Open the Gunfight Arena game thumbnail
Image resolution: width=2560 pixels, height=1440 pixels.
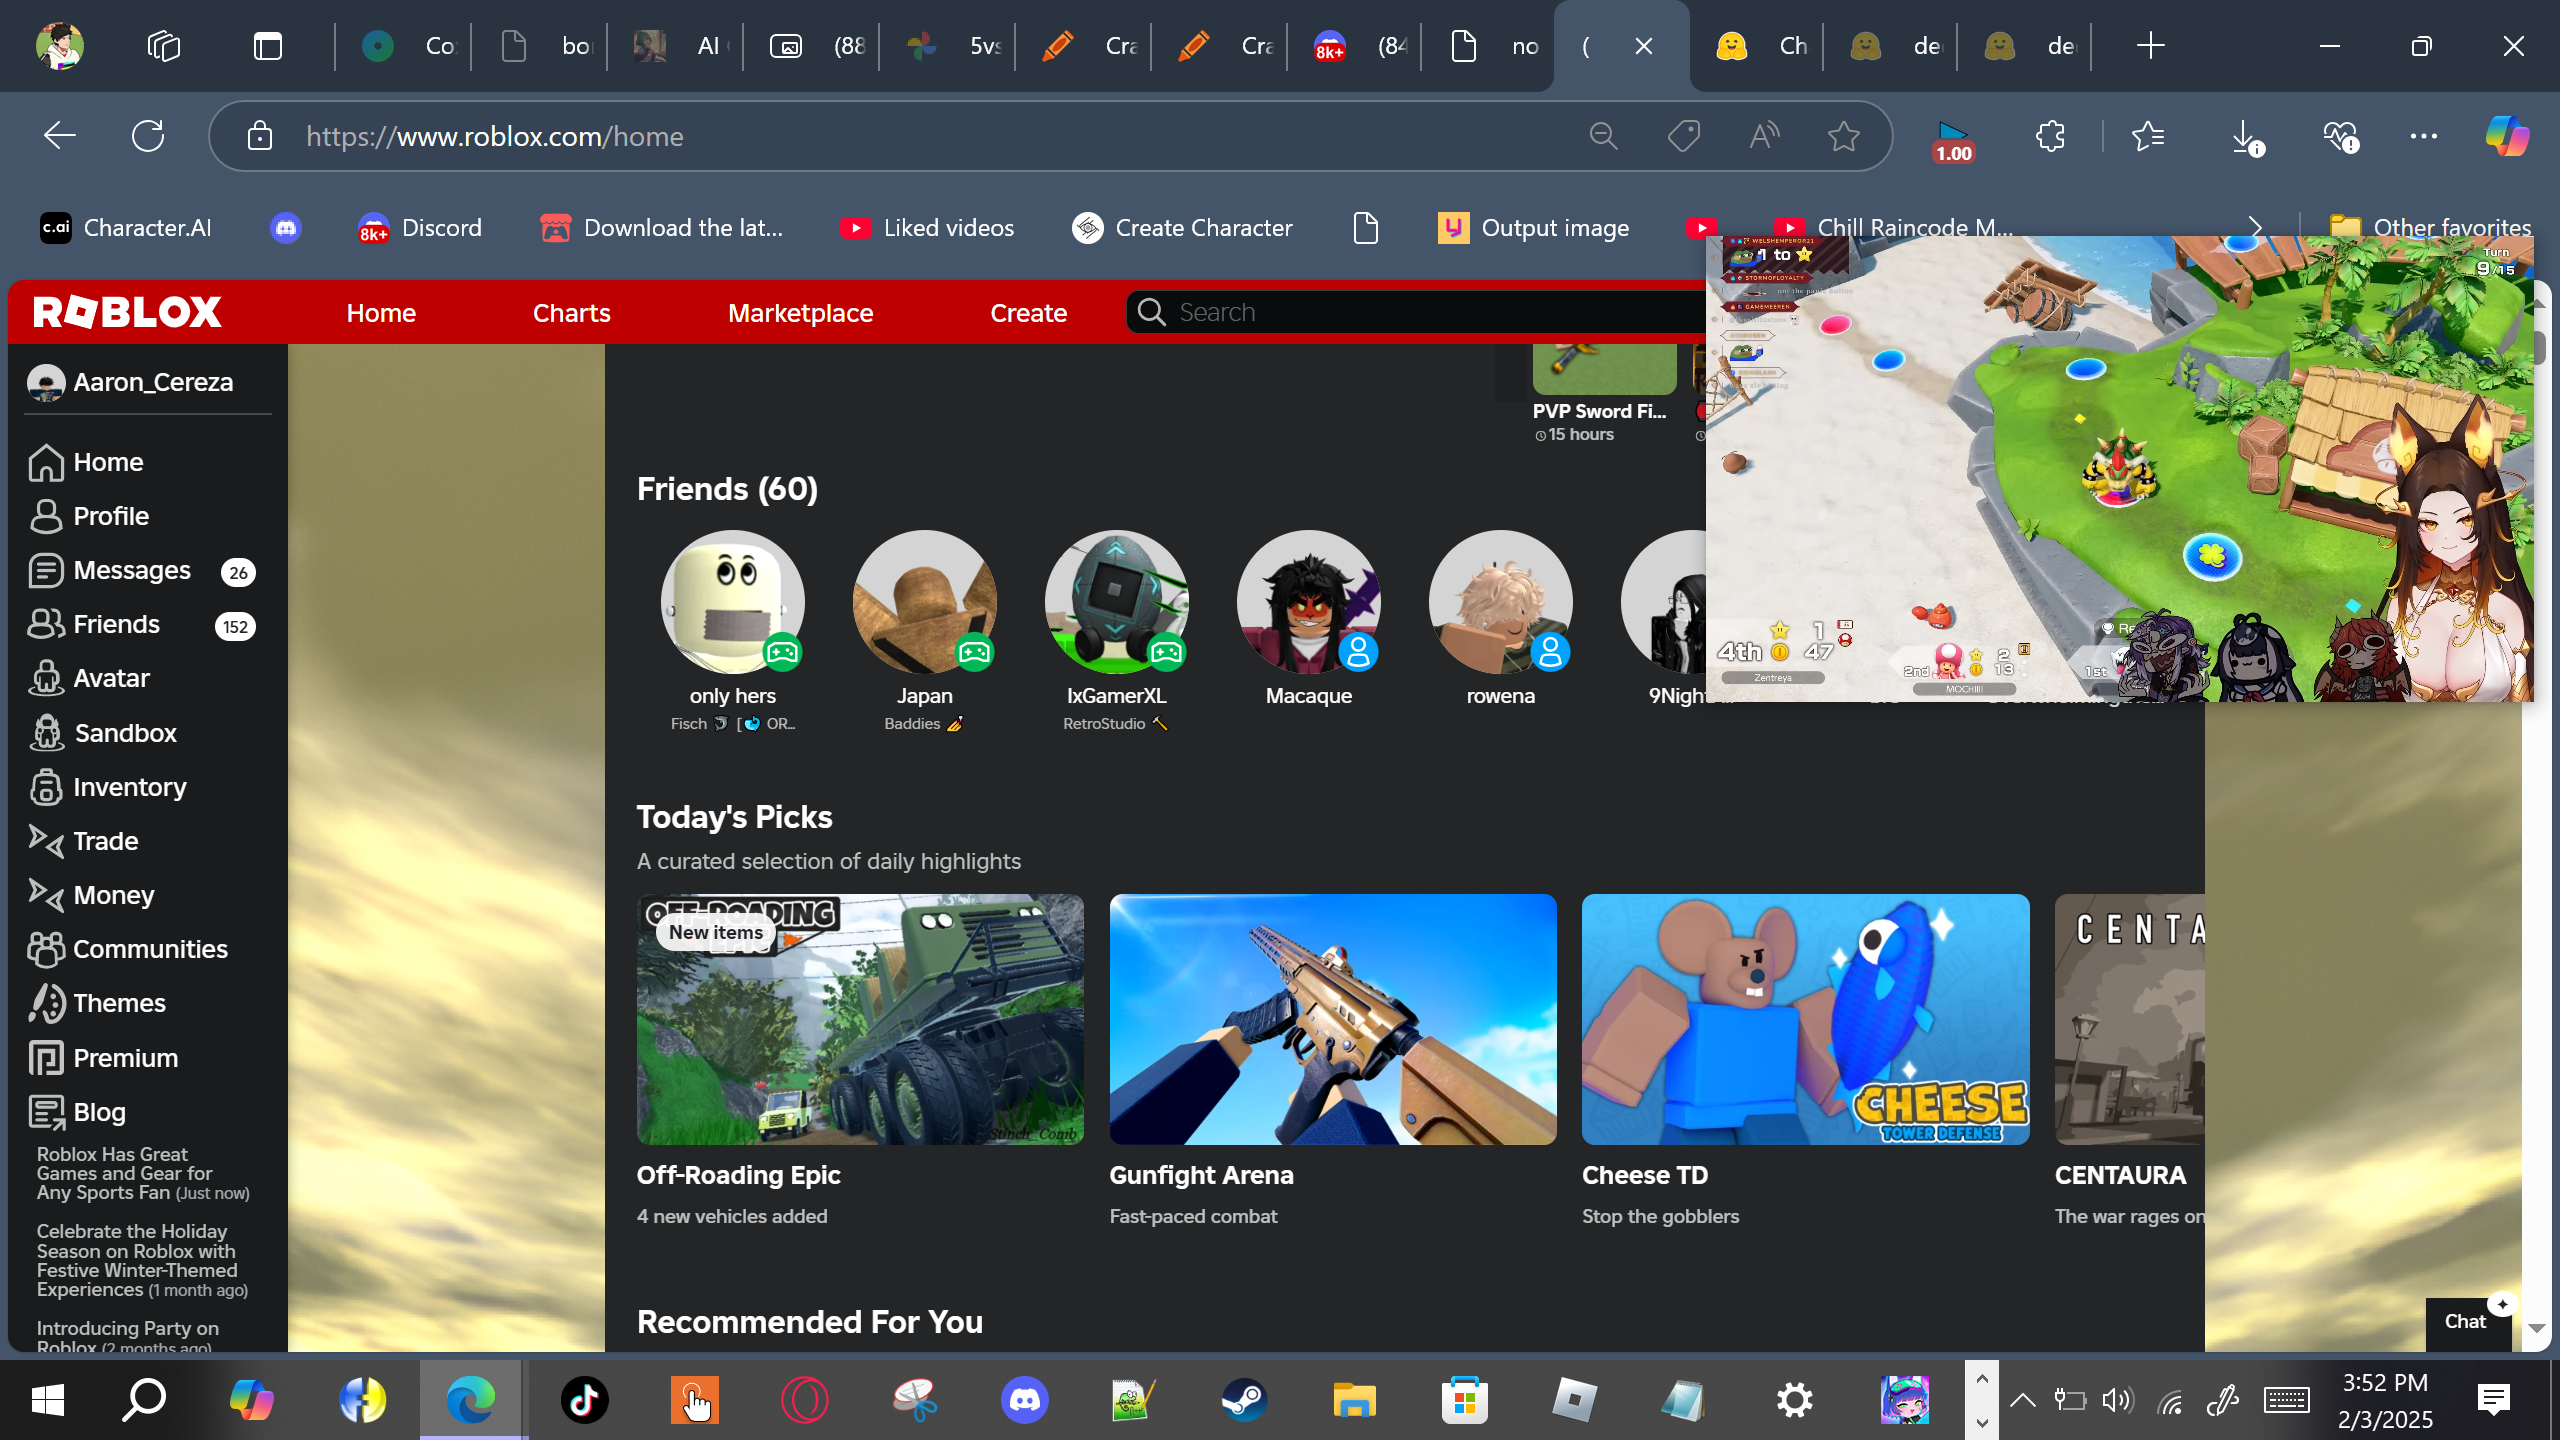click(x=1333, y=1019)
